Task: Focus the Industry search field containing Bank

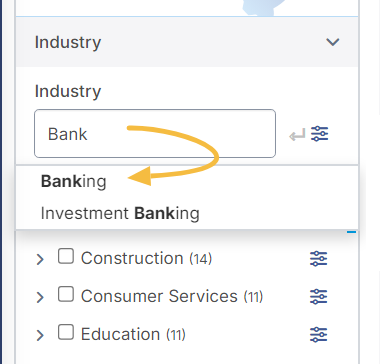Action: [x=155, y=133]
